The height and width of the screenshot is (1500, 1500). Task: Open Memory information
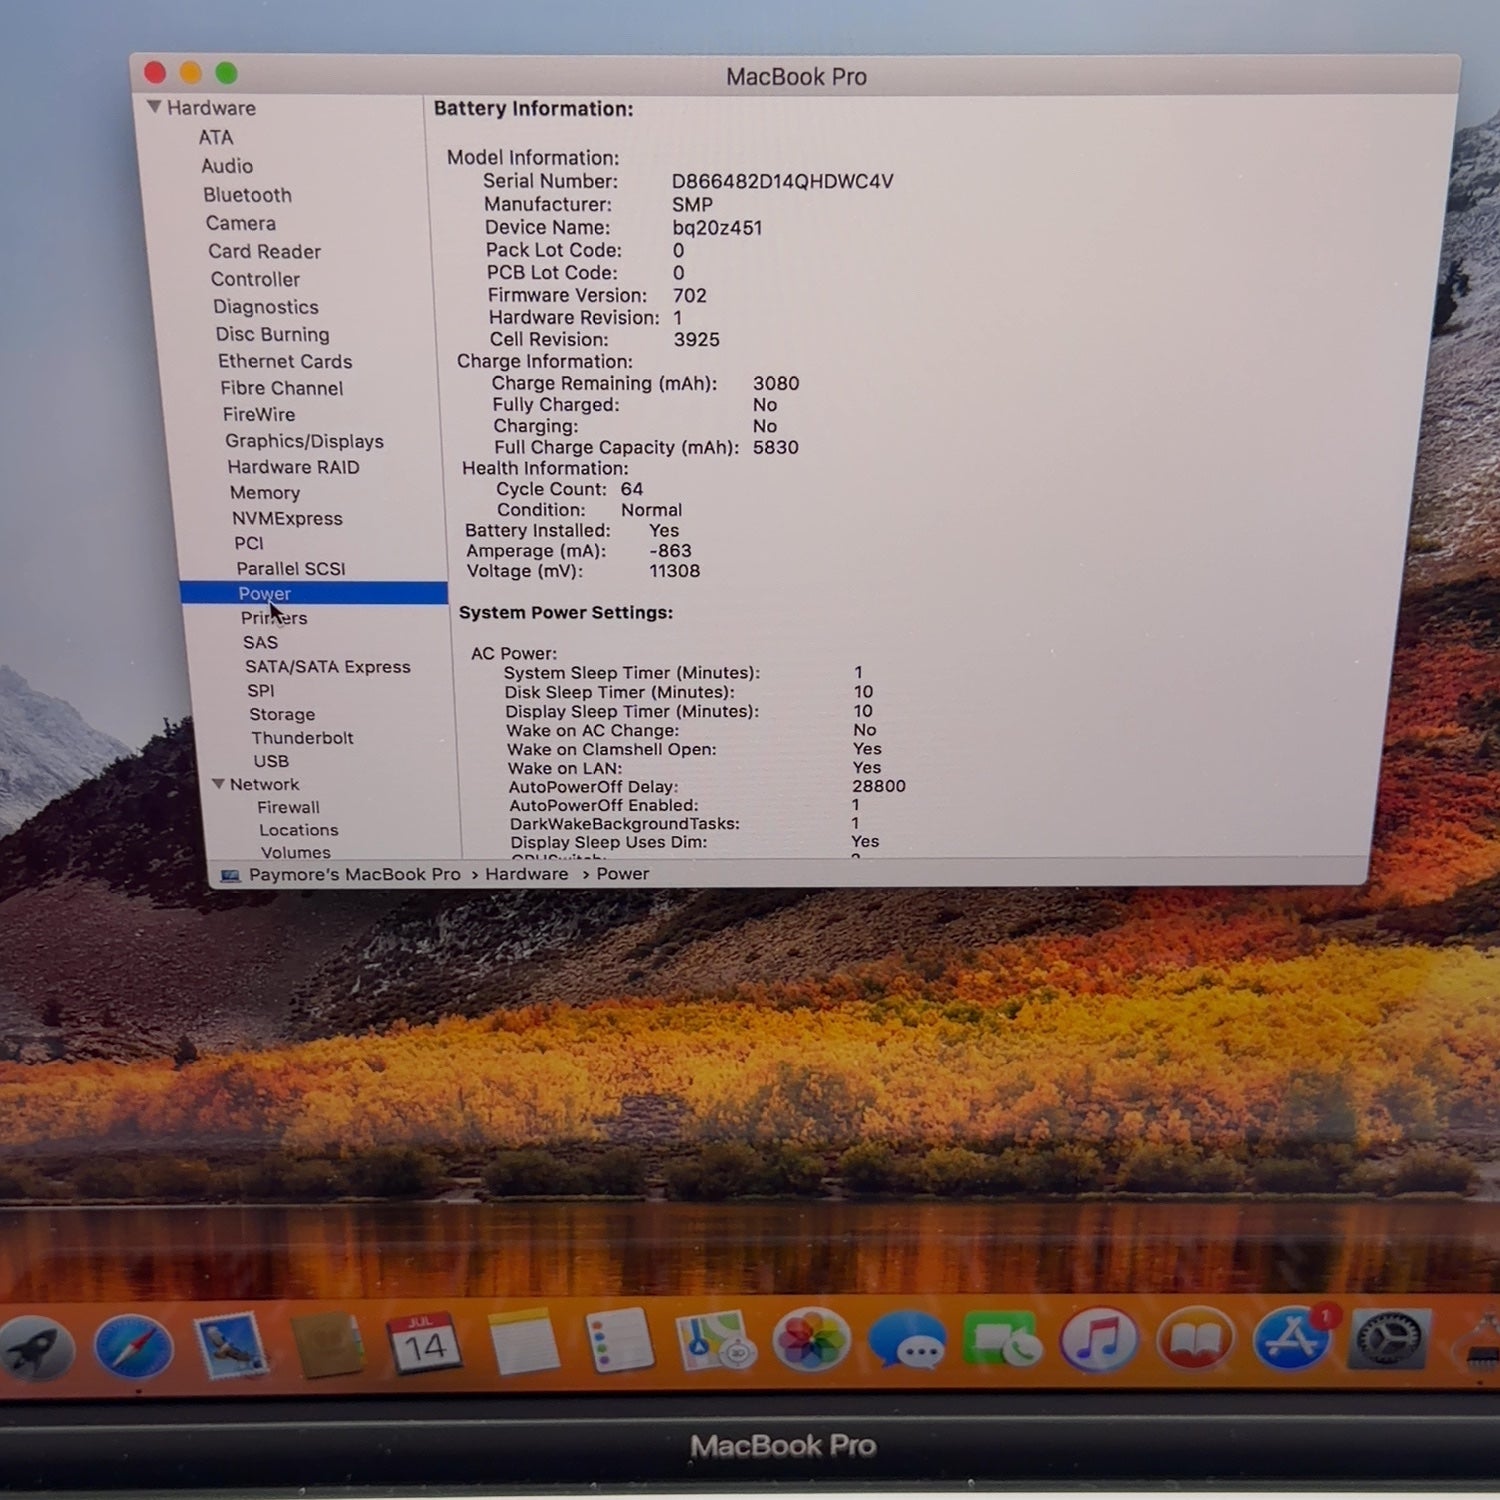point(265,493)
